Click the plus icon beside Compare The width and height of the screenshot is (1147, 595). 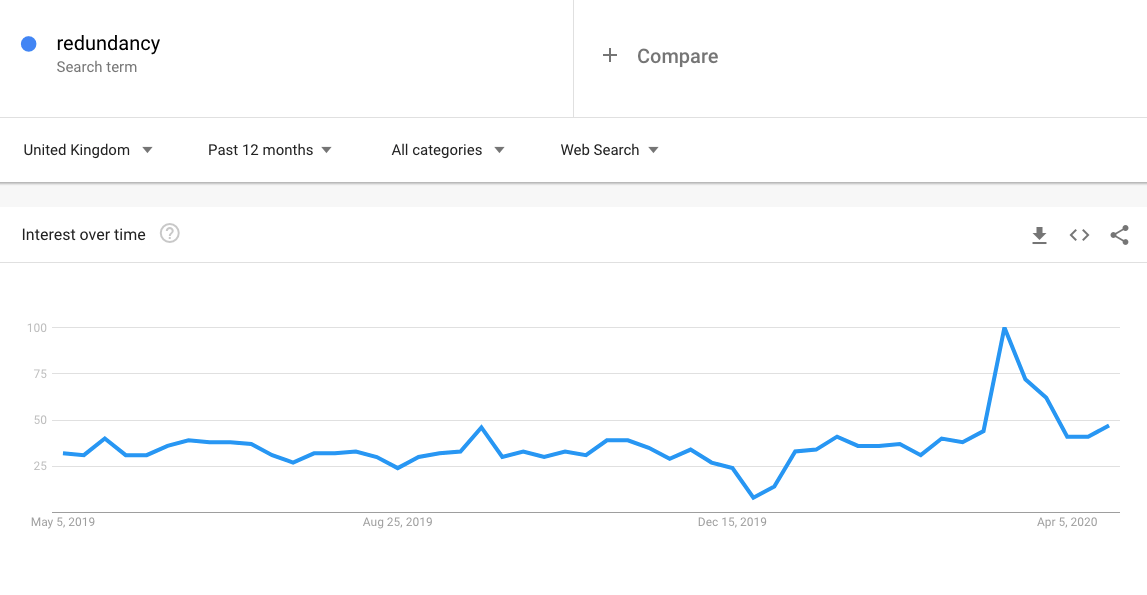point(610,56)
